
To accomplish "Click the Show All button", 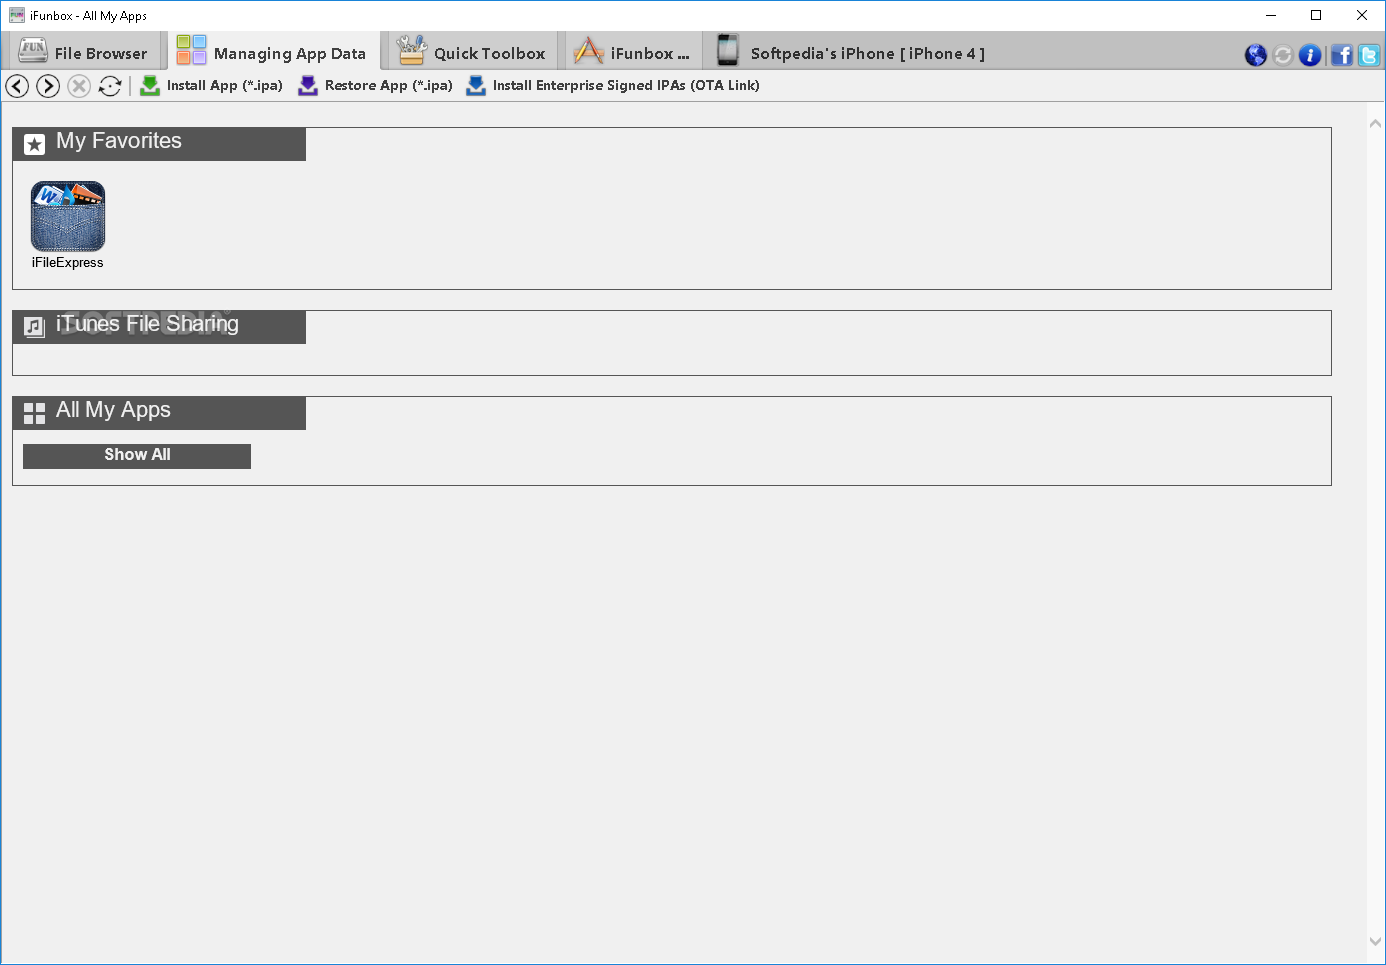I will [x=137, y=456].
